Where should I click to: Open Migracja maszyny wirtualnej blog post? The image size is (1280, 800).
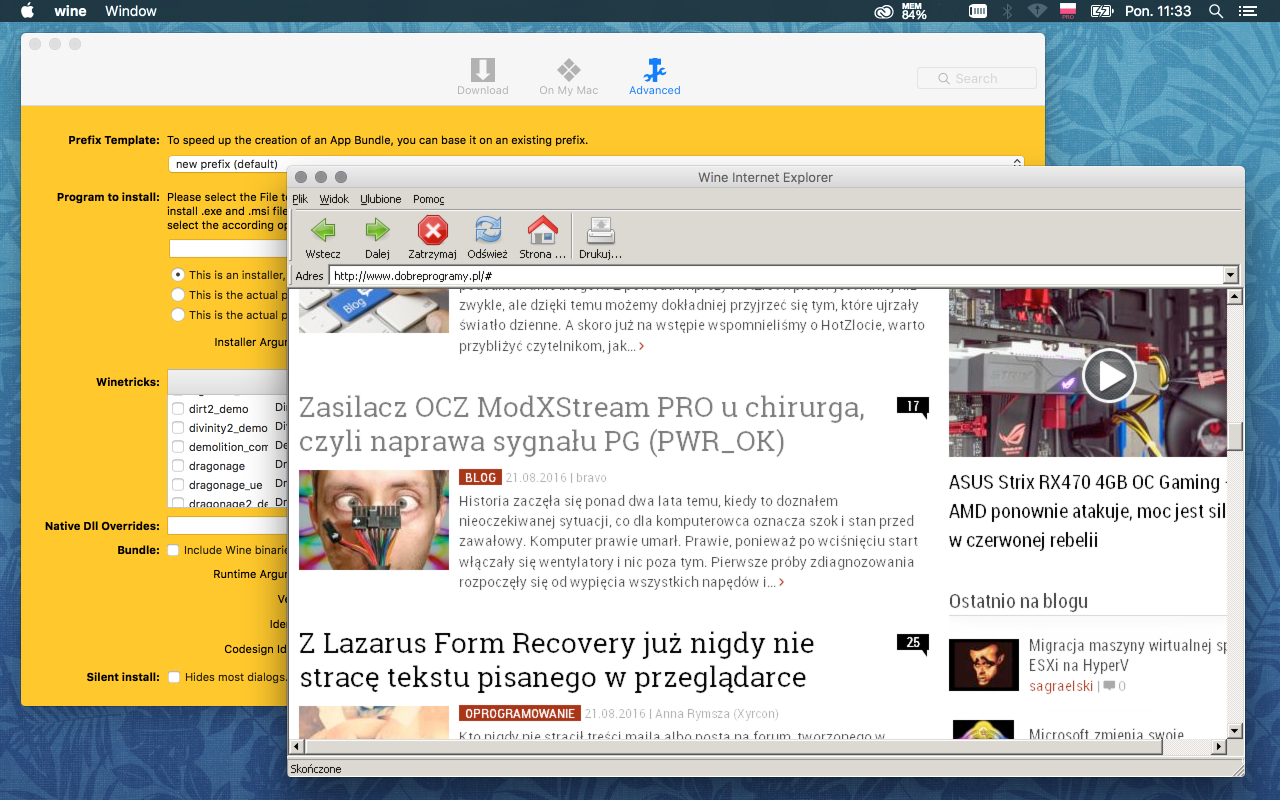[1128, 655]
